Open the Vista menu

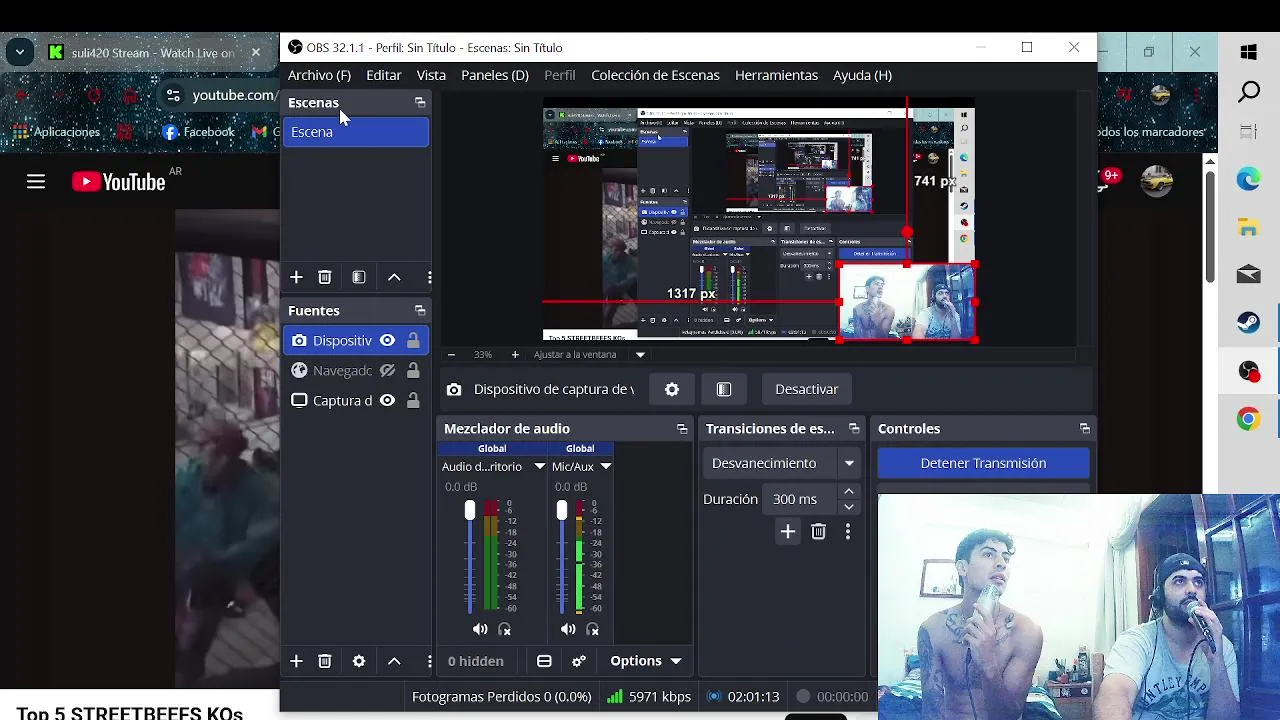pos(431,75)
